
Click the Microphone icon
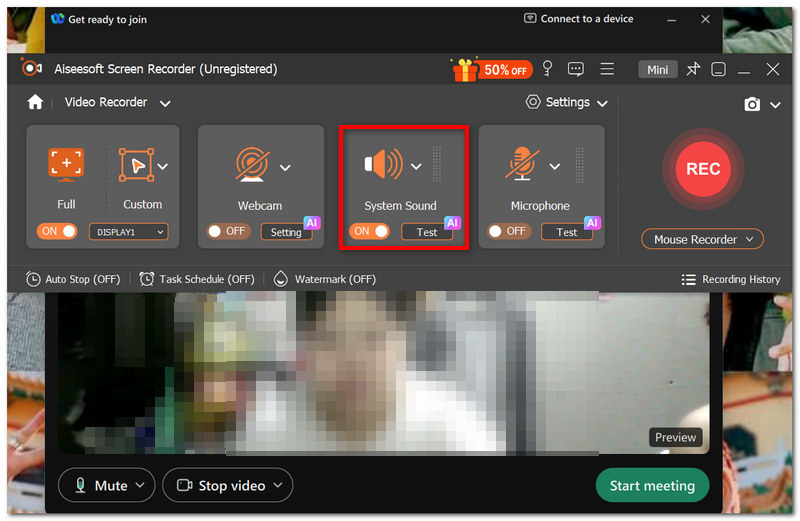[x=522, y=164]
